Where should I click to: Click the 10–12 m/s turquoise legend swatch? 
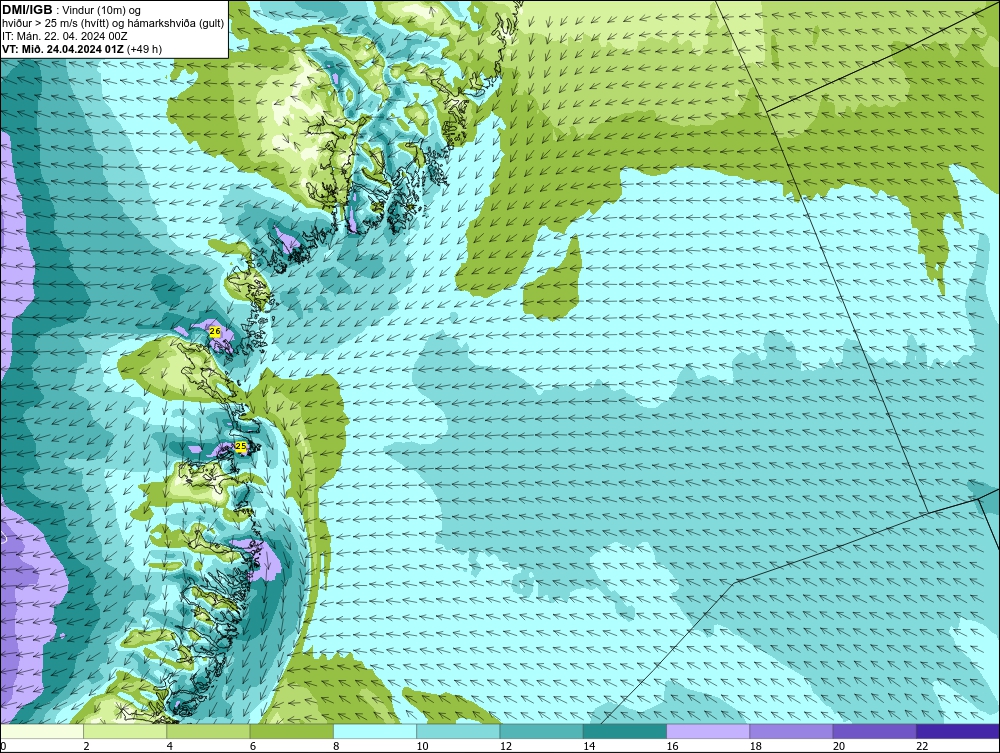[x=458, y=731]
